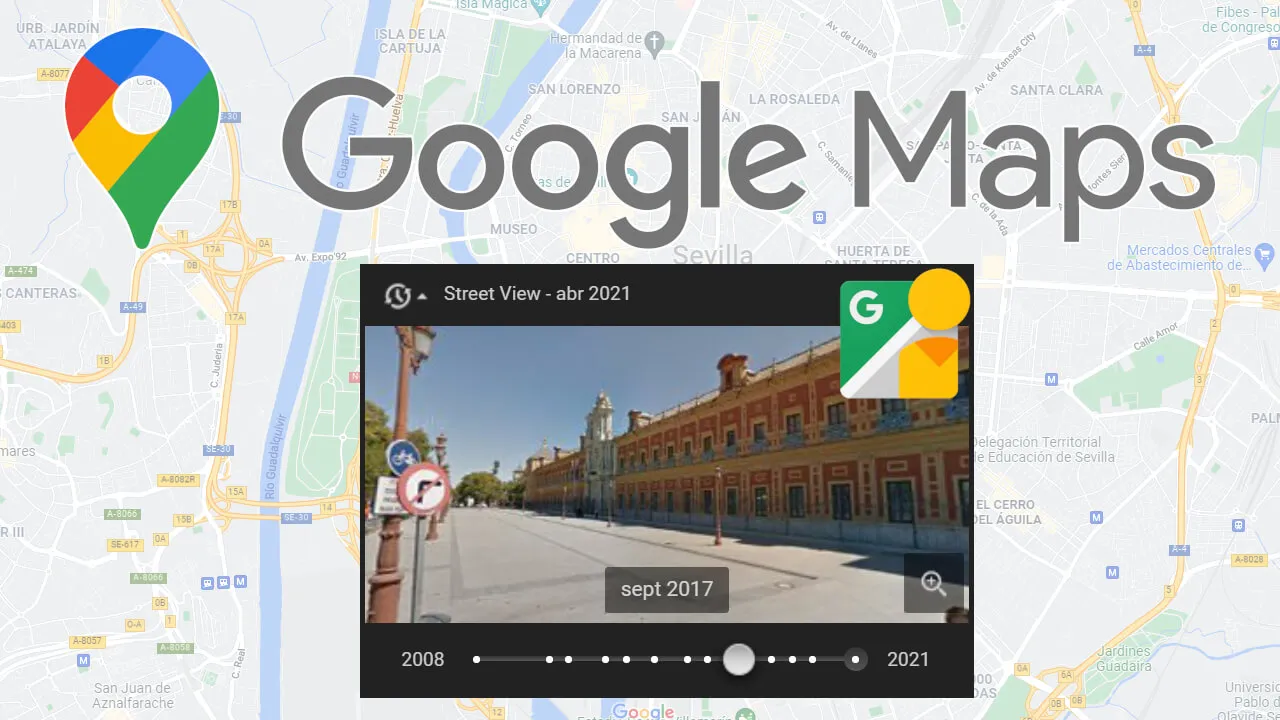The width and height of the screenshot is (1280, 720).
Task: Click the 'Sevilla' city label
Action: pos(712,254)
